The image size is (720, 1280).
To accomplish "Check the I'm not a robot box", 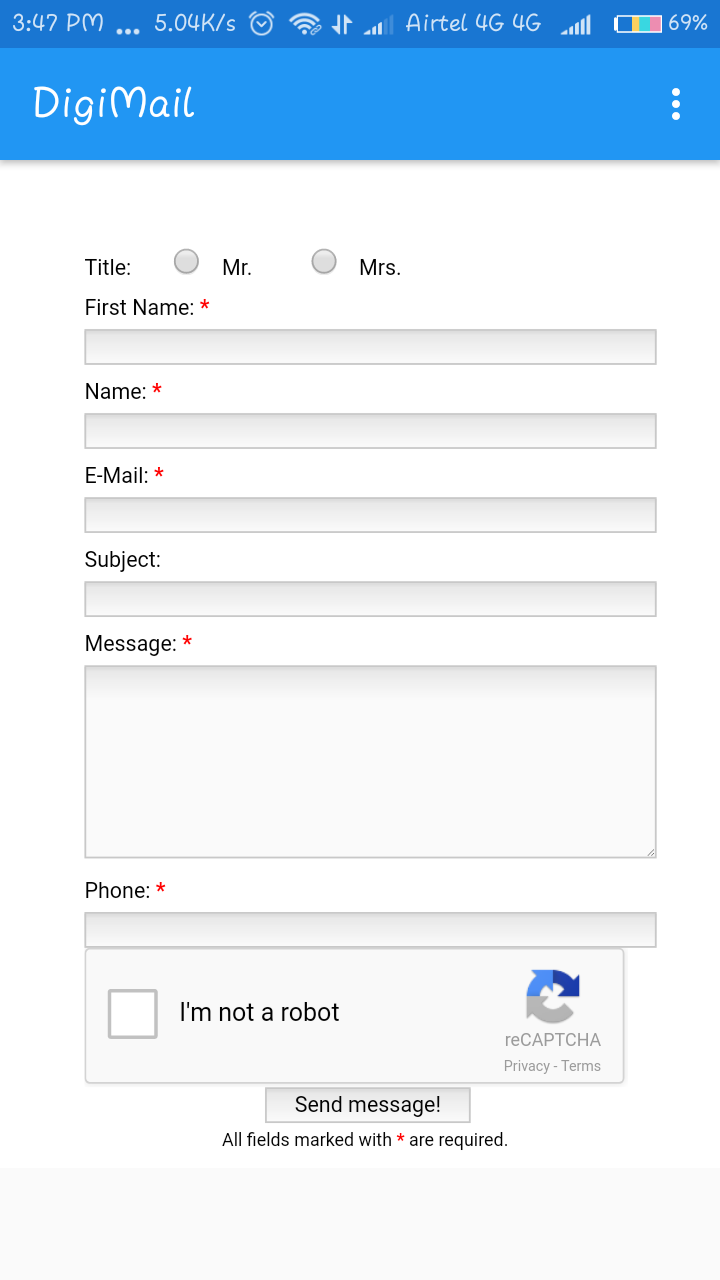I will click(132, 1013).
